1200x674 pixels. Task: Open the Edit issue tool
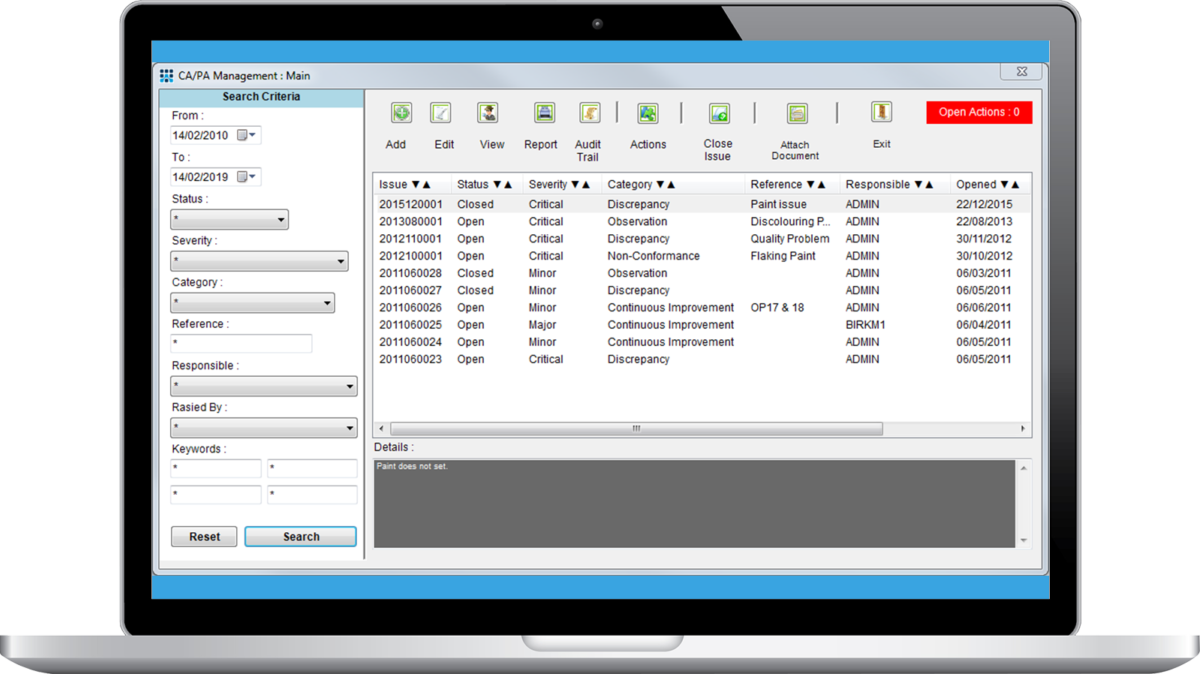pos(441,113)
